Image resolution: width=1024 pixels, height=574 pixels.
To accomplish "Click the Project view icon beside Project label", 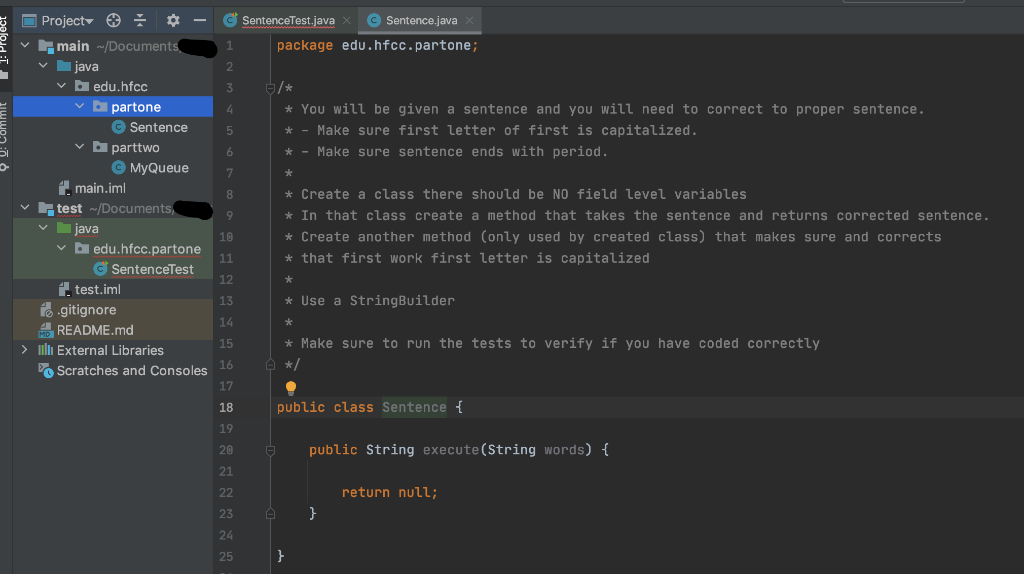I will click(x=29, y=21).
